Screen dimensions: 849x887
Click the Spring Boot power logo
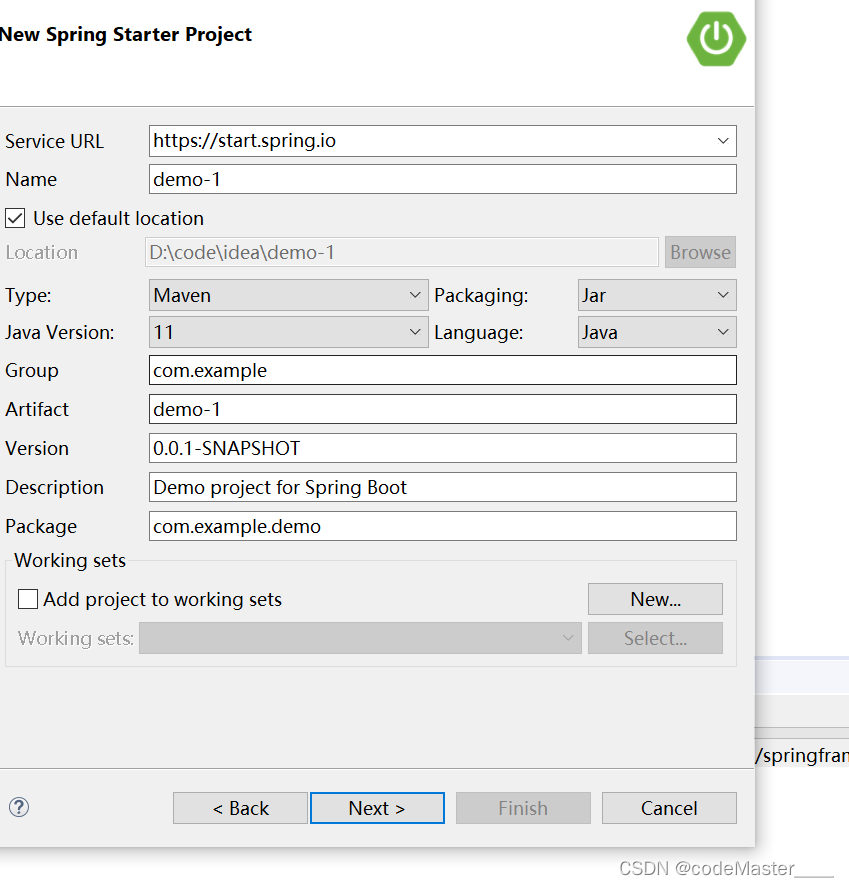click(716, 38)
